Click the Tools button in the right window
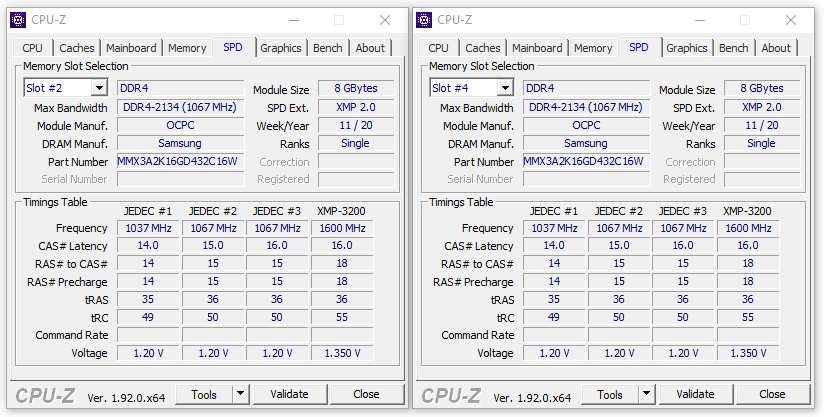The width and height of the screenshot is (824, 417). pyautogui.click(x=610, y=394)
